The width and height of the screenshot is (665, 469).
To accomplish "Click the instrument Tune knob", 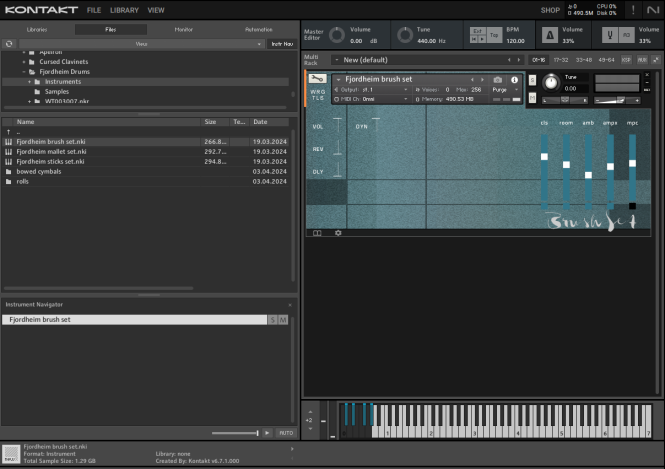I will pyautogui.click(x=551, y=82).
